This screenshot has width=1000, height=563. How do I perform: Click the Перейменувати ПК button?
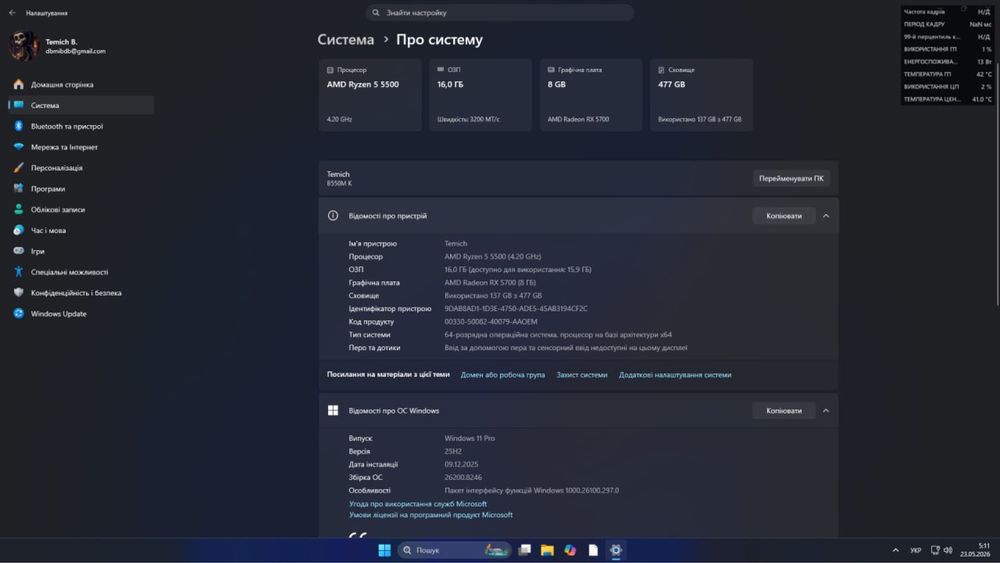coord(791,179)
